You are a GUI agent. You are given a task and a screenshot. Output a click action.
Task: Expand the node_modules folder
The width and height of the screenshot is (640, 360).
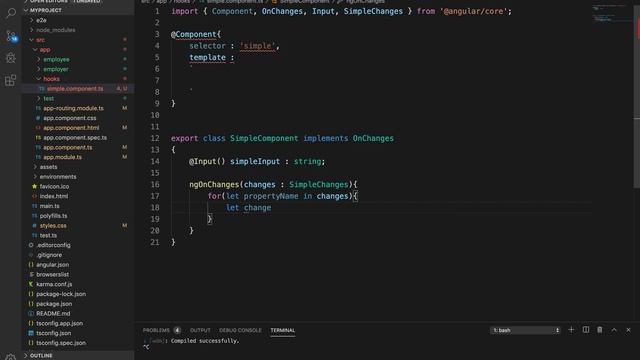coord(56,30)
